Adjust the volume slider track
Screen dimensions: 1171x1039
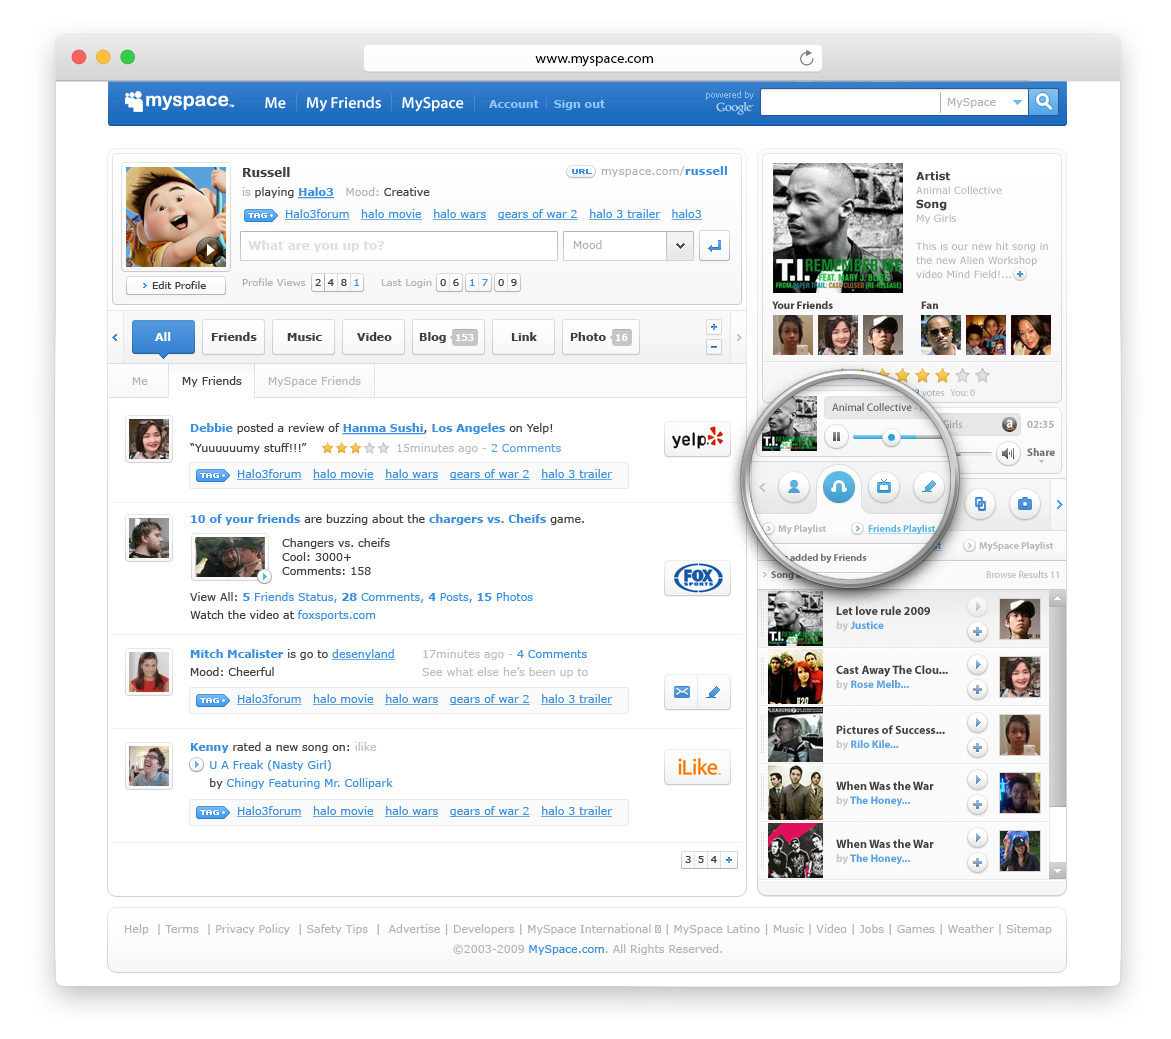[975, 453]
